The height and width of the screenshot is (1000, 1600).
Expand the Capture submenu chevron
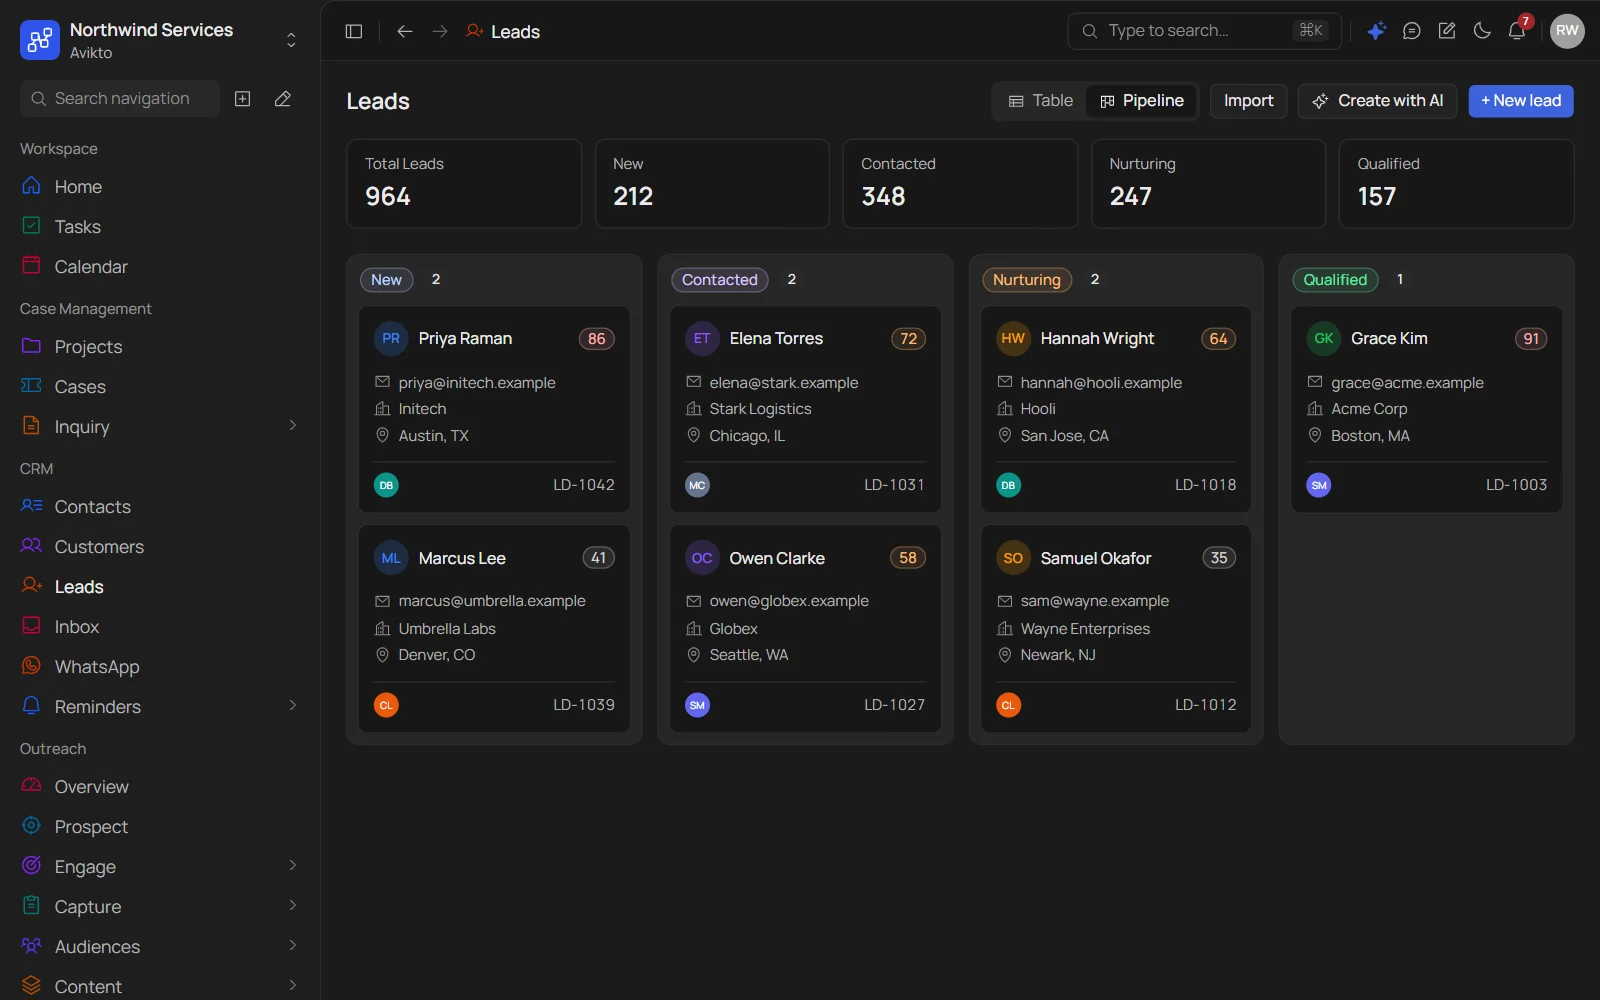292,906
